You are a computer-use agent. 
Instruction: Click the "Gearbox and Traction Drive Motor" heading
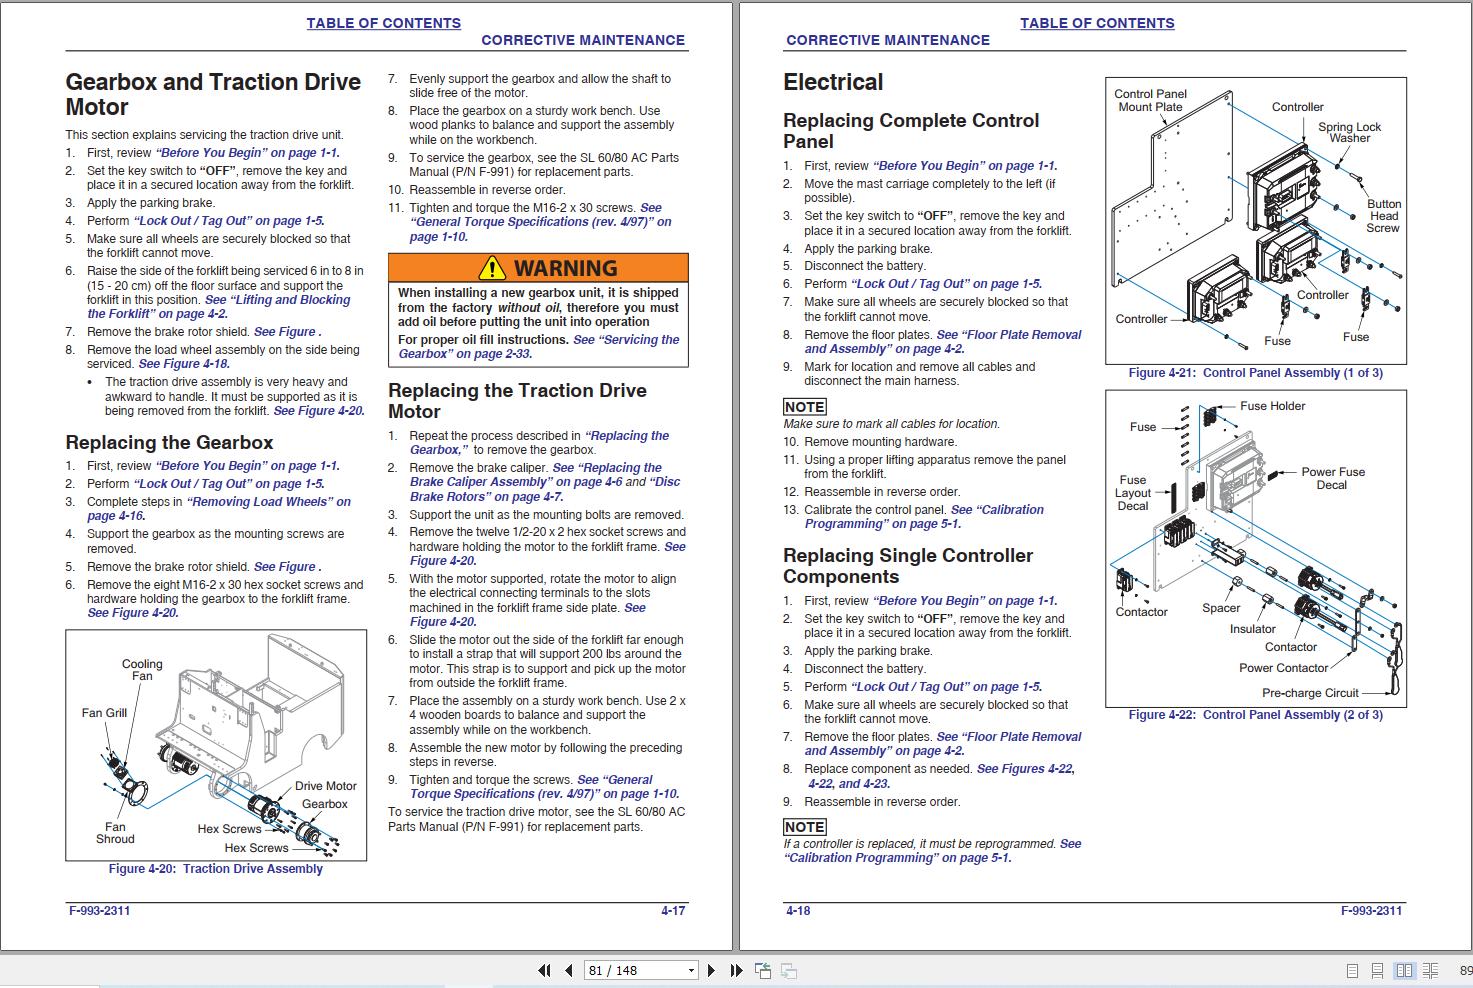point(213,94)
